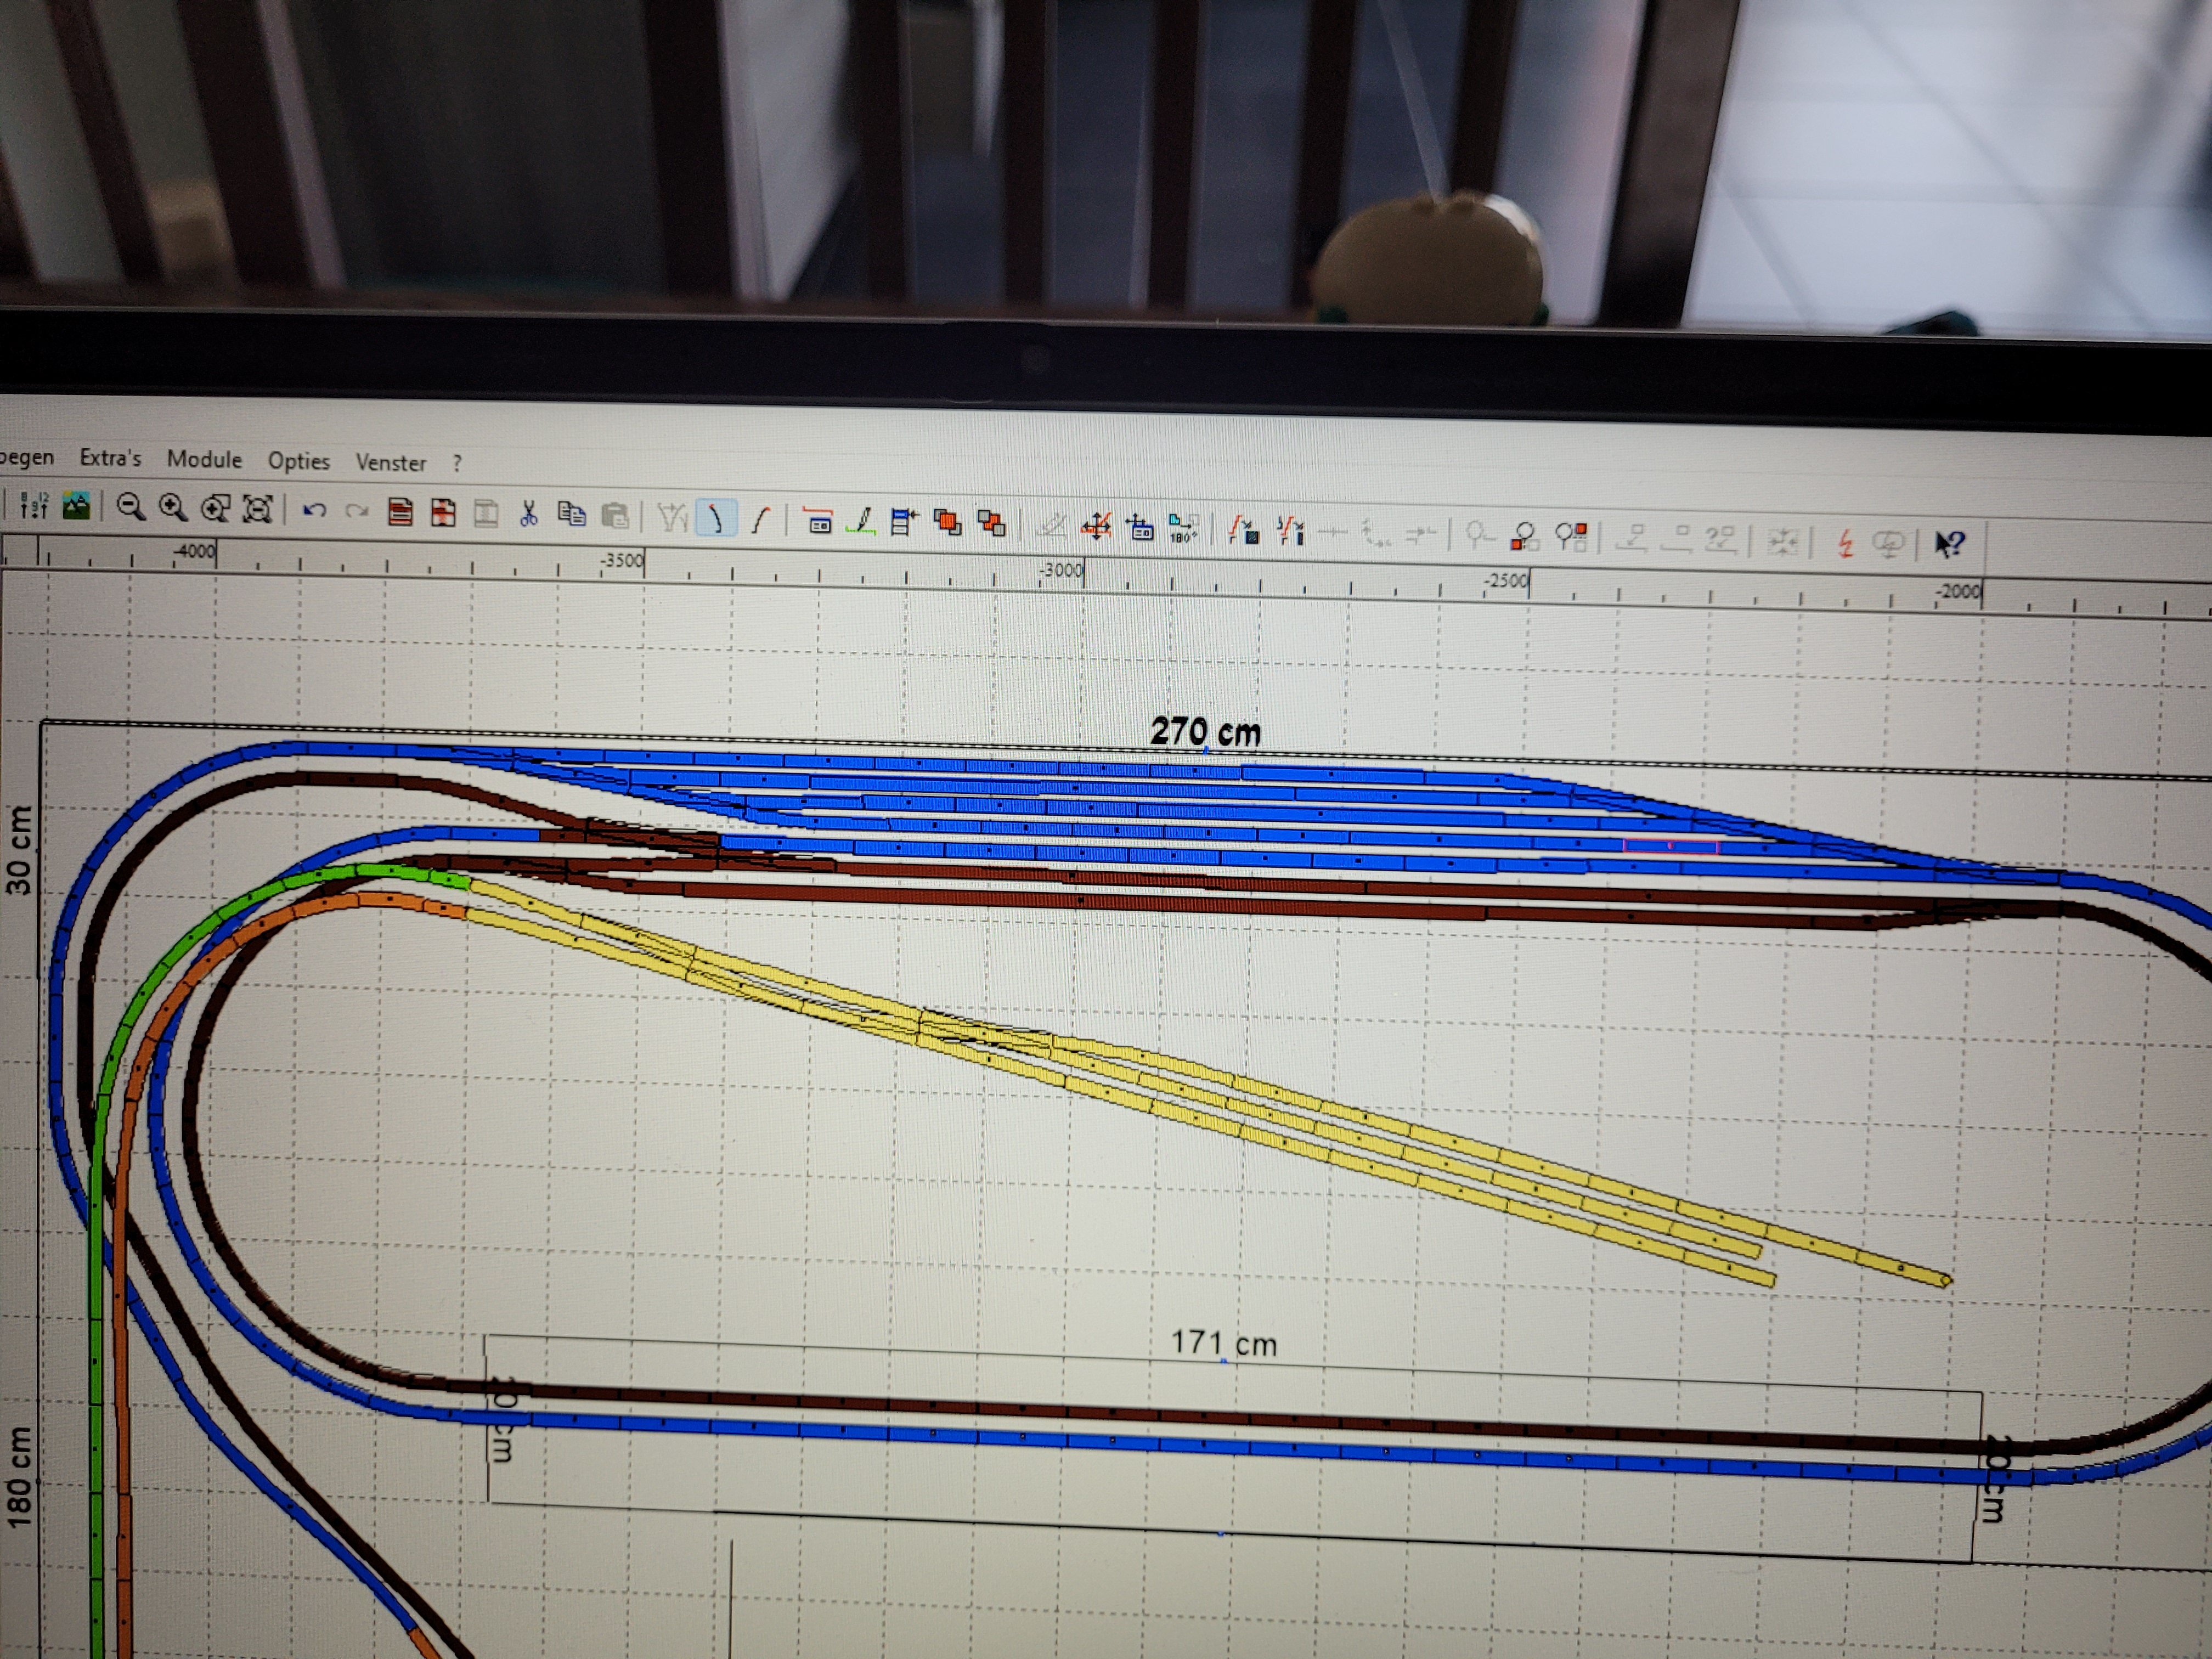Open the Venster menu
The height and width of the screenshot is (1659, 2212).
click(x=390, y=463)
